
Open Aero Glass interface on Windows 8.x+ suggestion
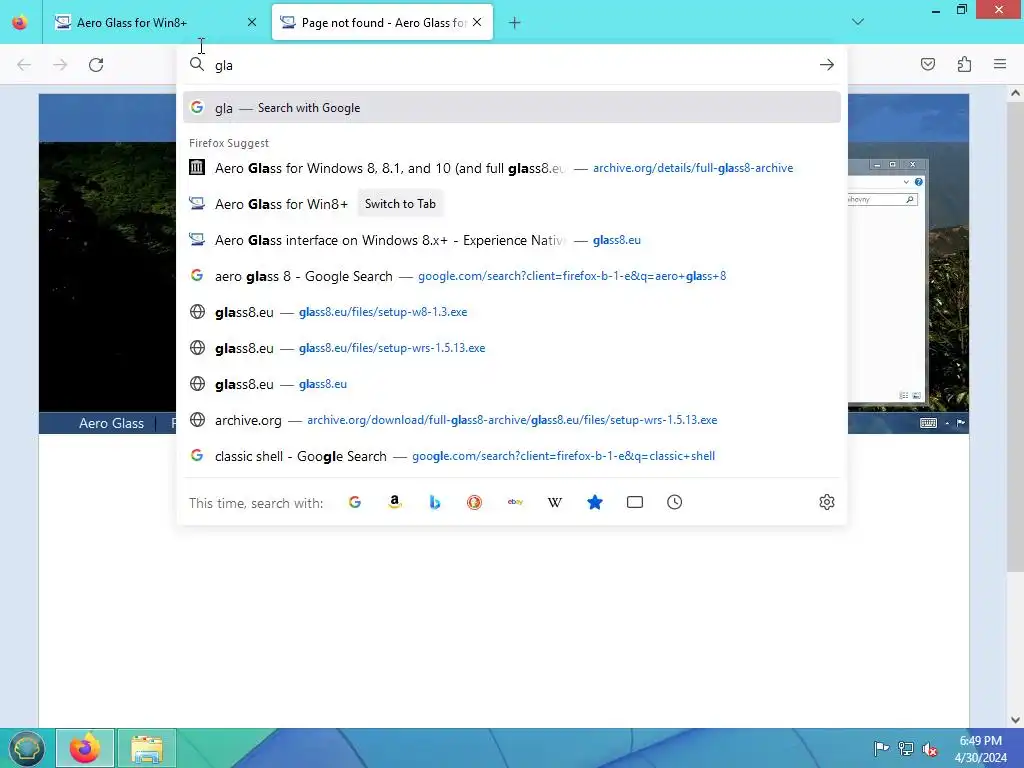[x=512, y=240]
